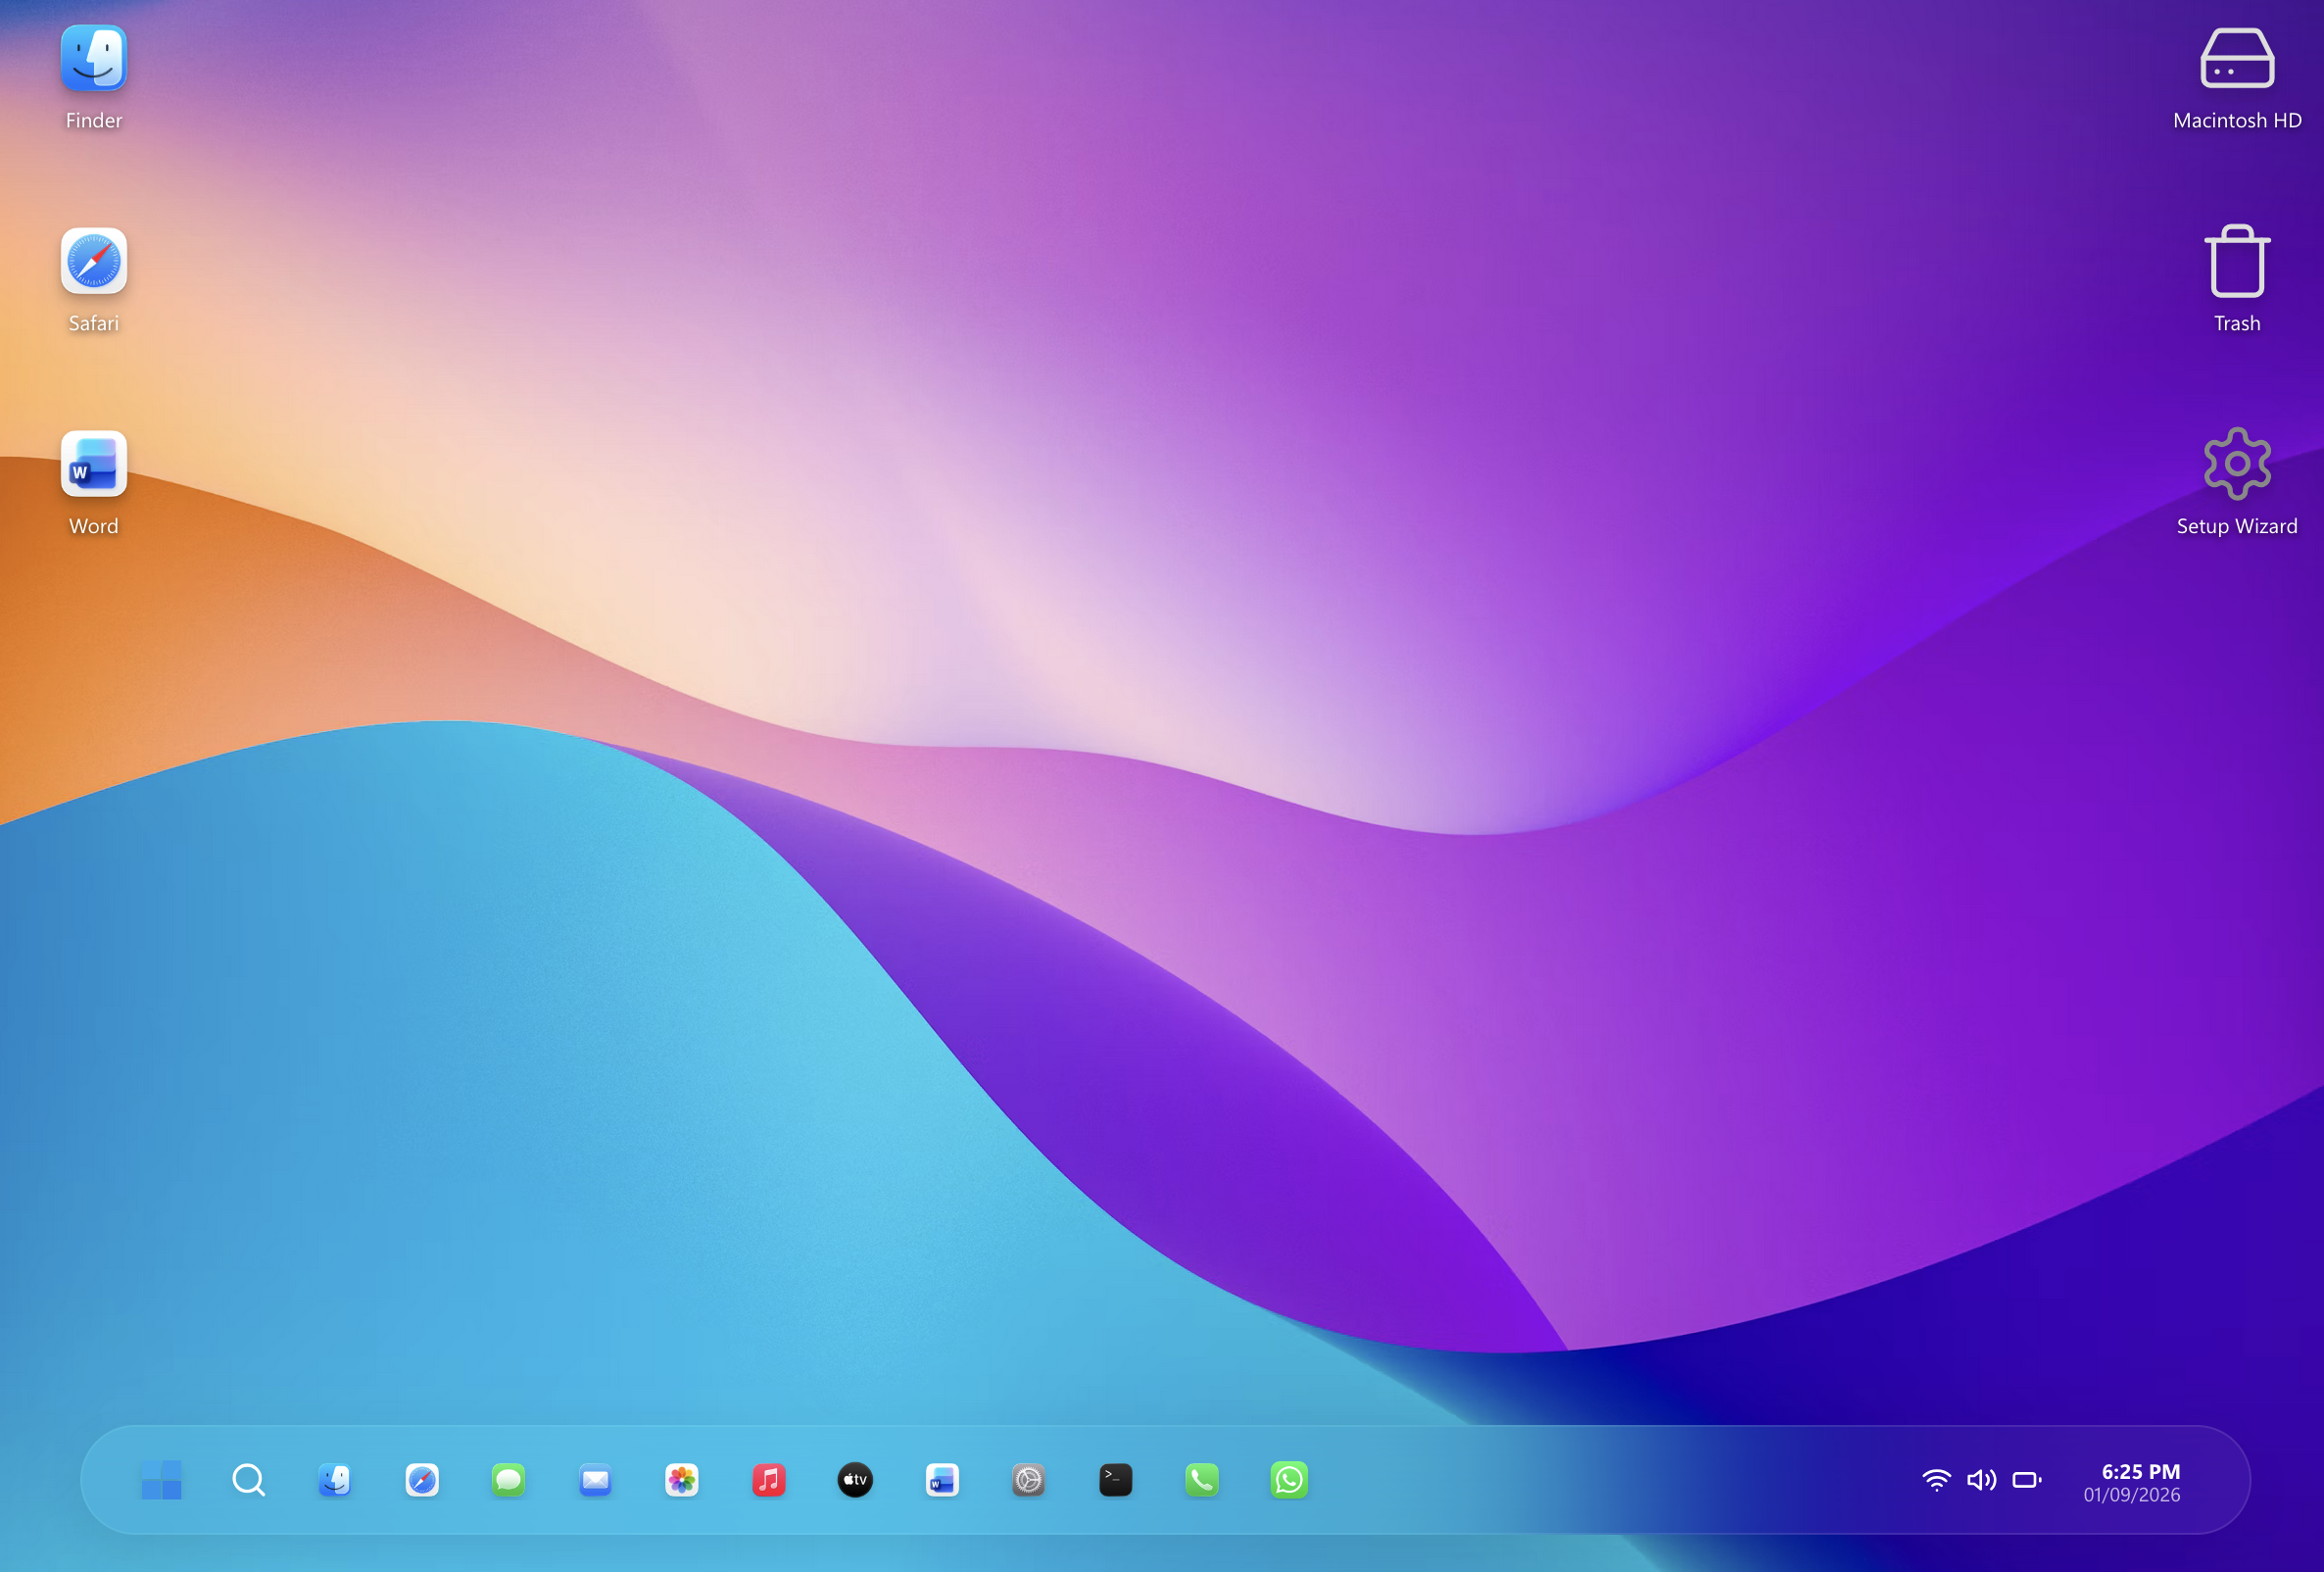The height and width of the screenshot is (1572, 2324).
Task: Click the Wi-Fi status indicator
Action: 1937,1481
